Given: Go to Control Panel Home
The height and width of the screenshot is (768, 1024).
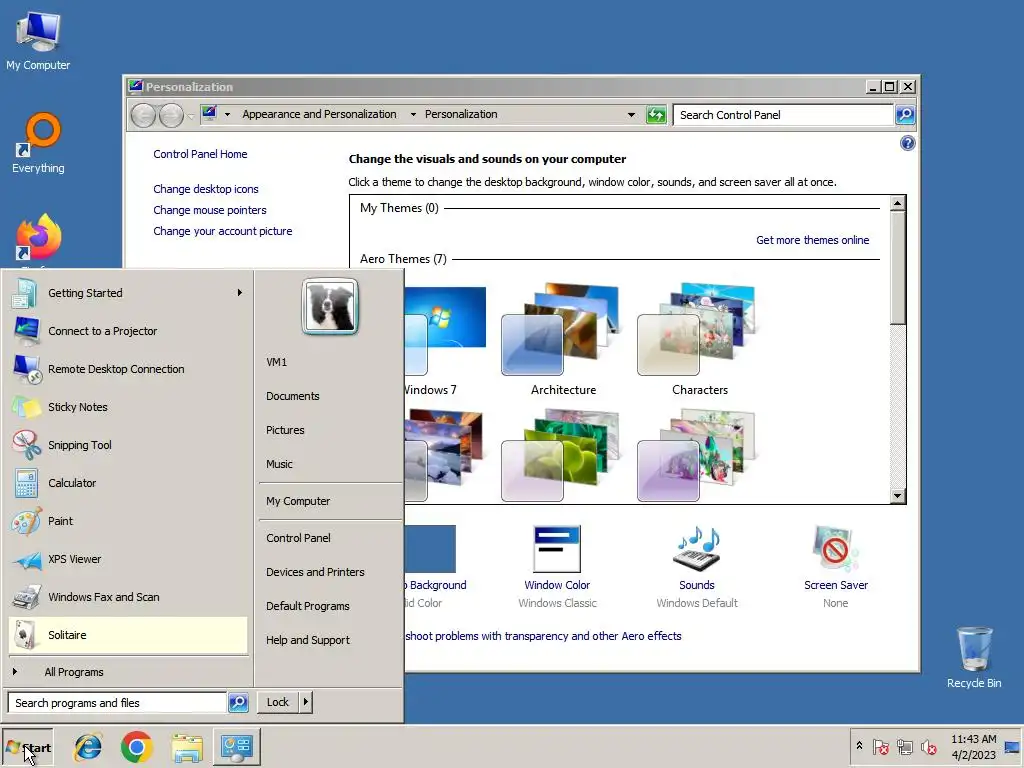Looking at the screenshot, I should click(200, 154).
